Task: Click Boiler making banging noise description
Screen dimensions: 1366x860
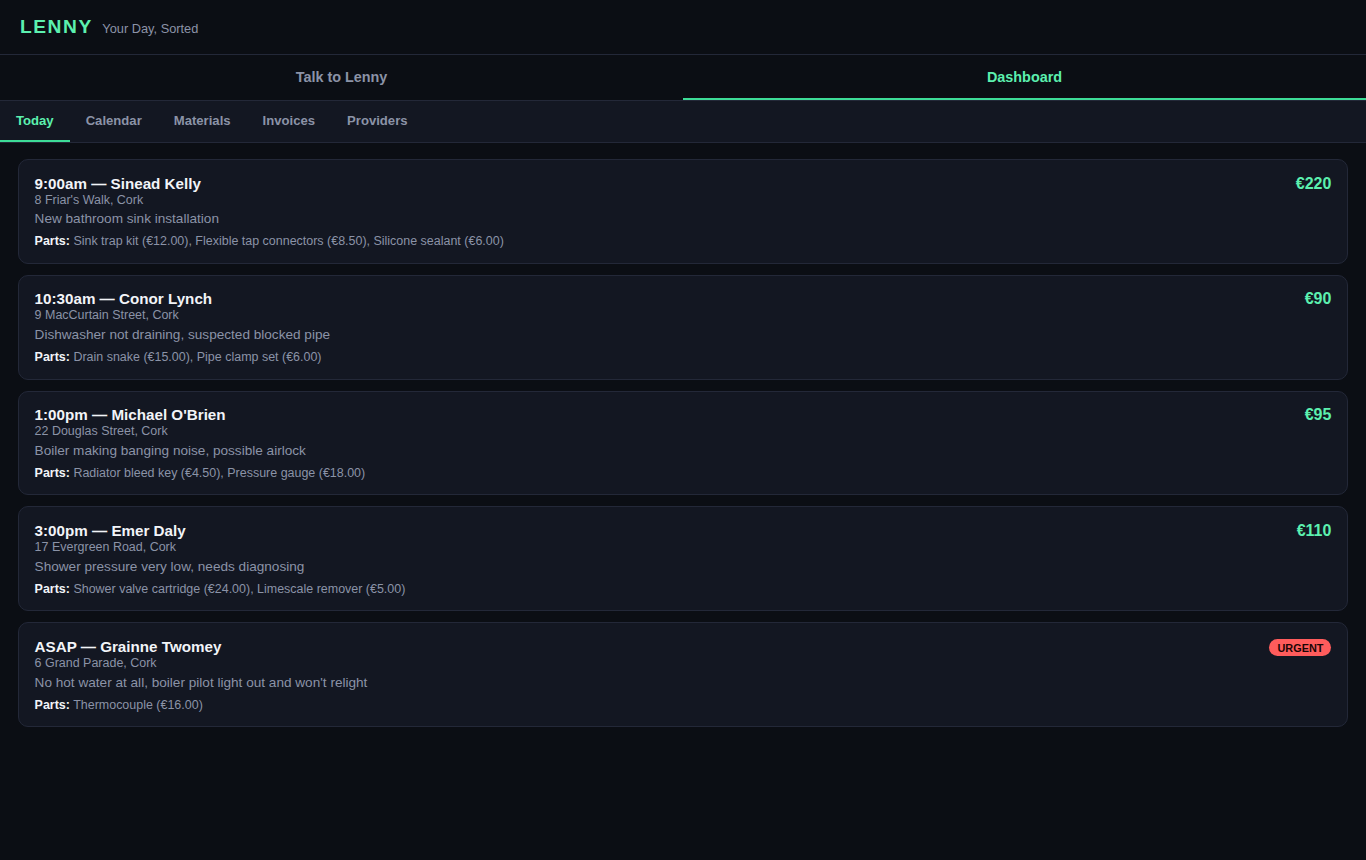Action: [170, 451]
